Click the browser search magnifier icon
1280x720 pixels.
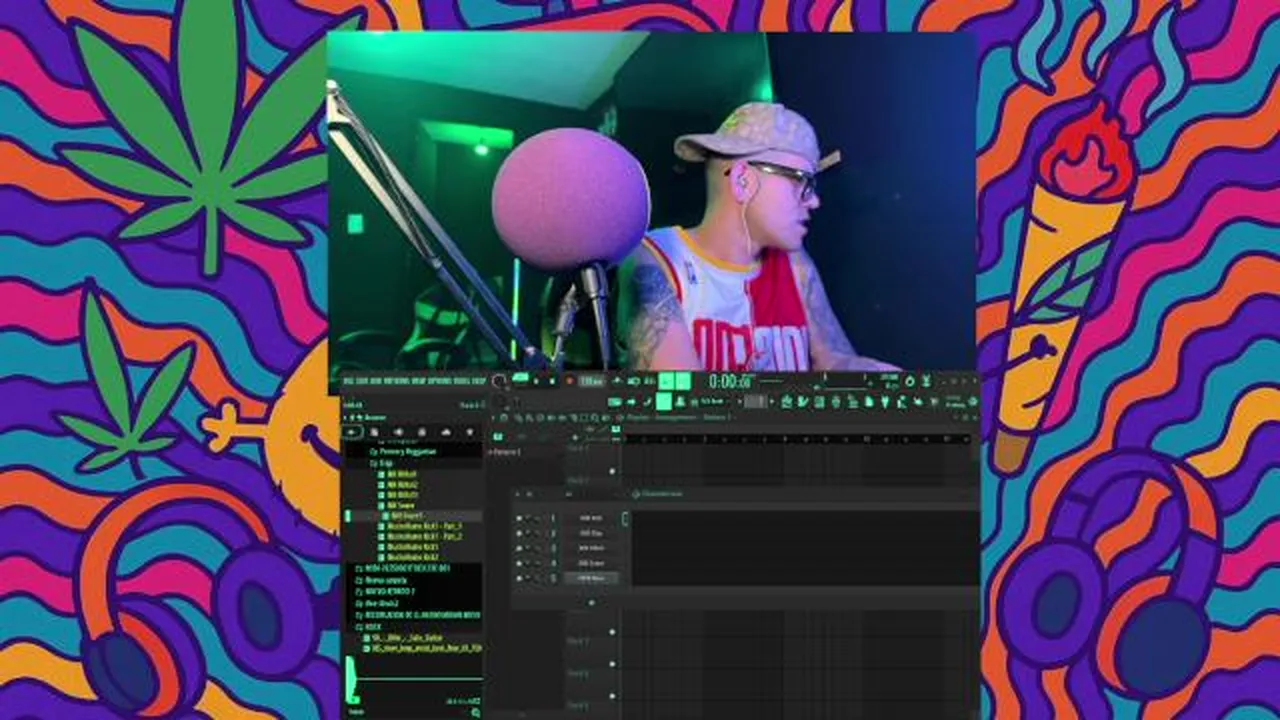475,713
